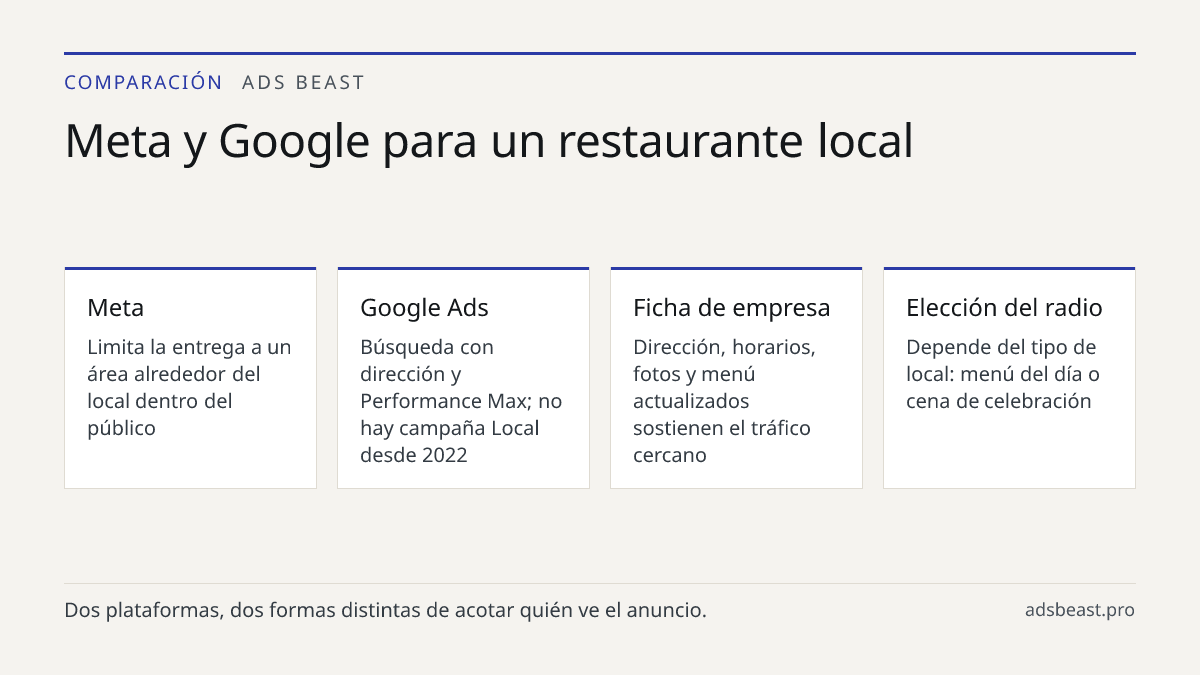The image size is (1200, 675).
Task: Click the headline 'Meta y Google para un restaurante local'
Action: [489, 141]
